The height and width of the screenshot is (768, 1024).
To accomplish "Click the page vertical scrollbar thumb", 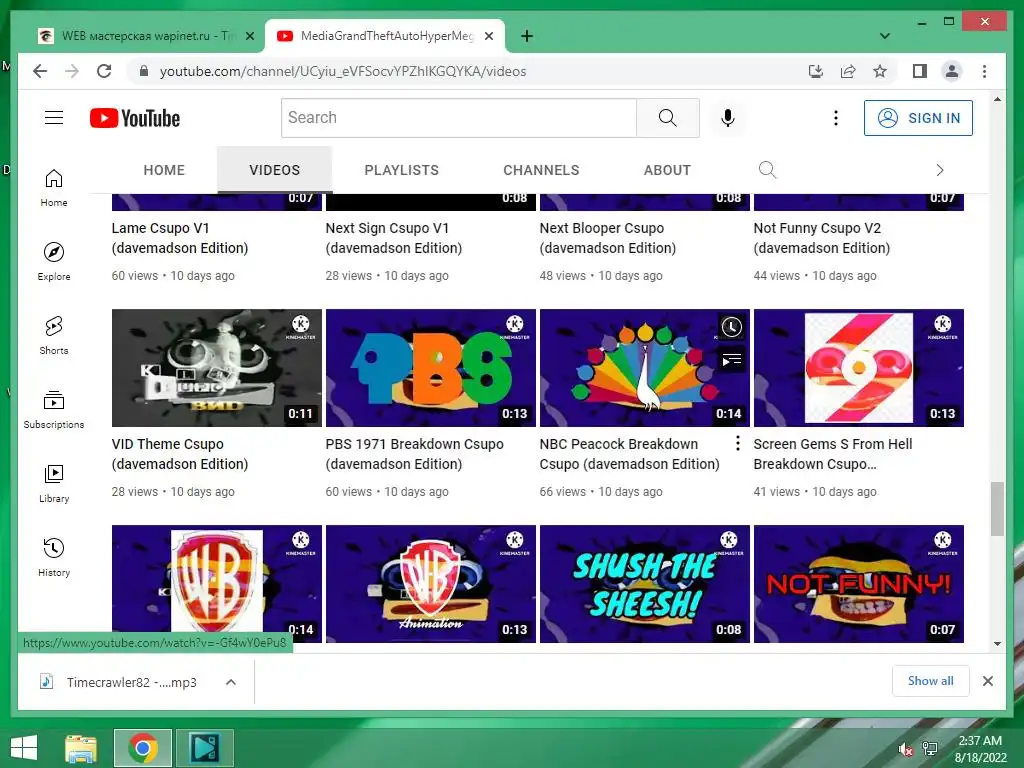I will click(x=997, y=509).
